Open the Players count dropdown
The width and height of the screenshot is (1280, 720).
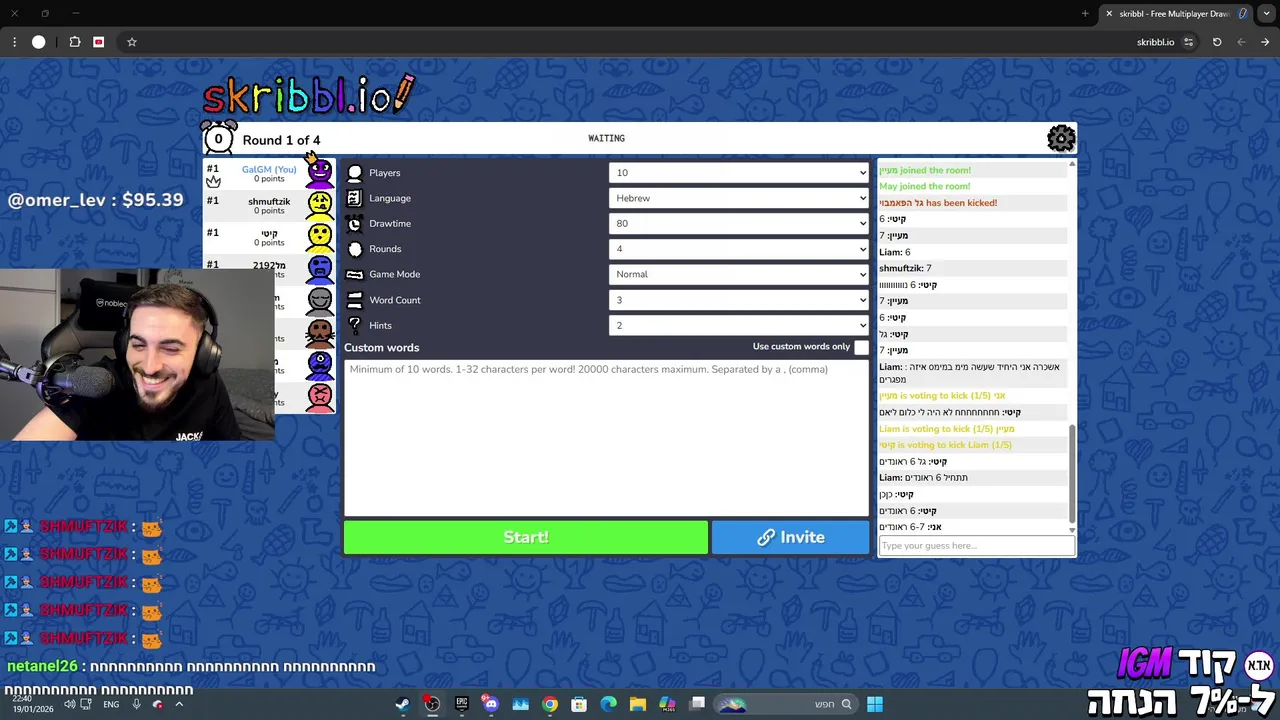(x=739, y=173)
